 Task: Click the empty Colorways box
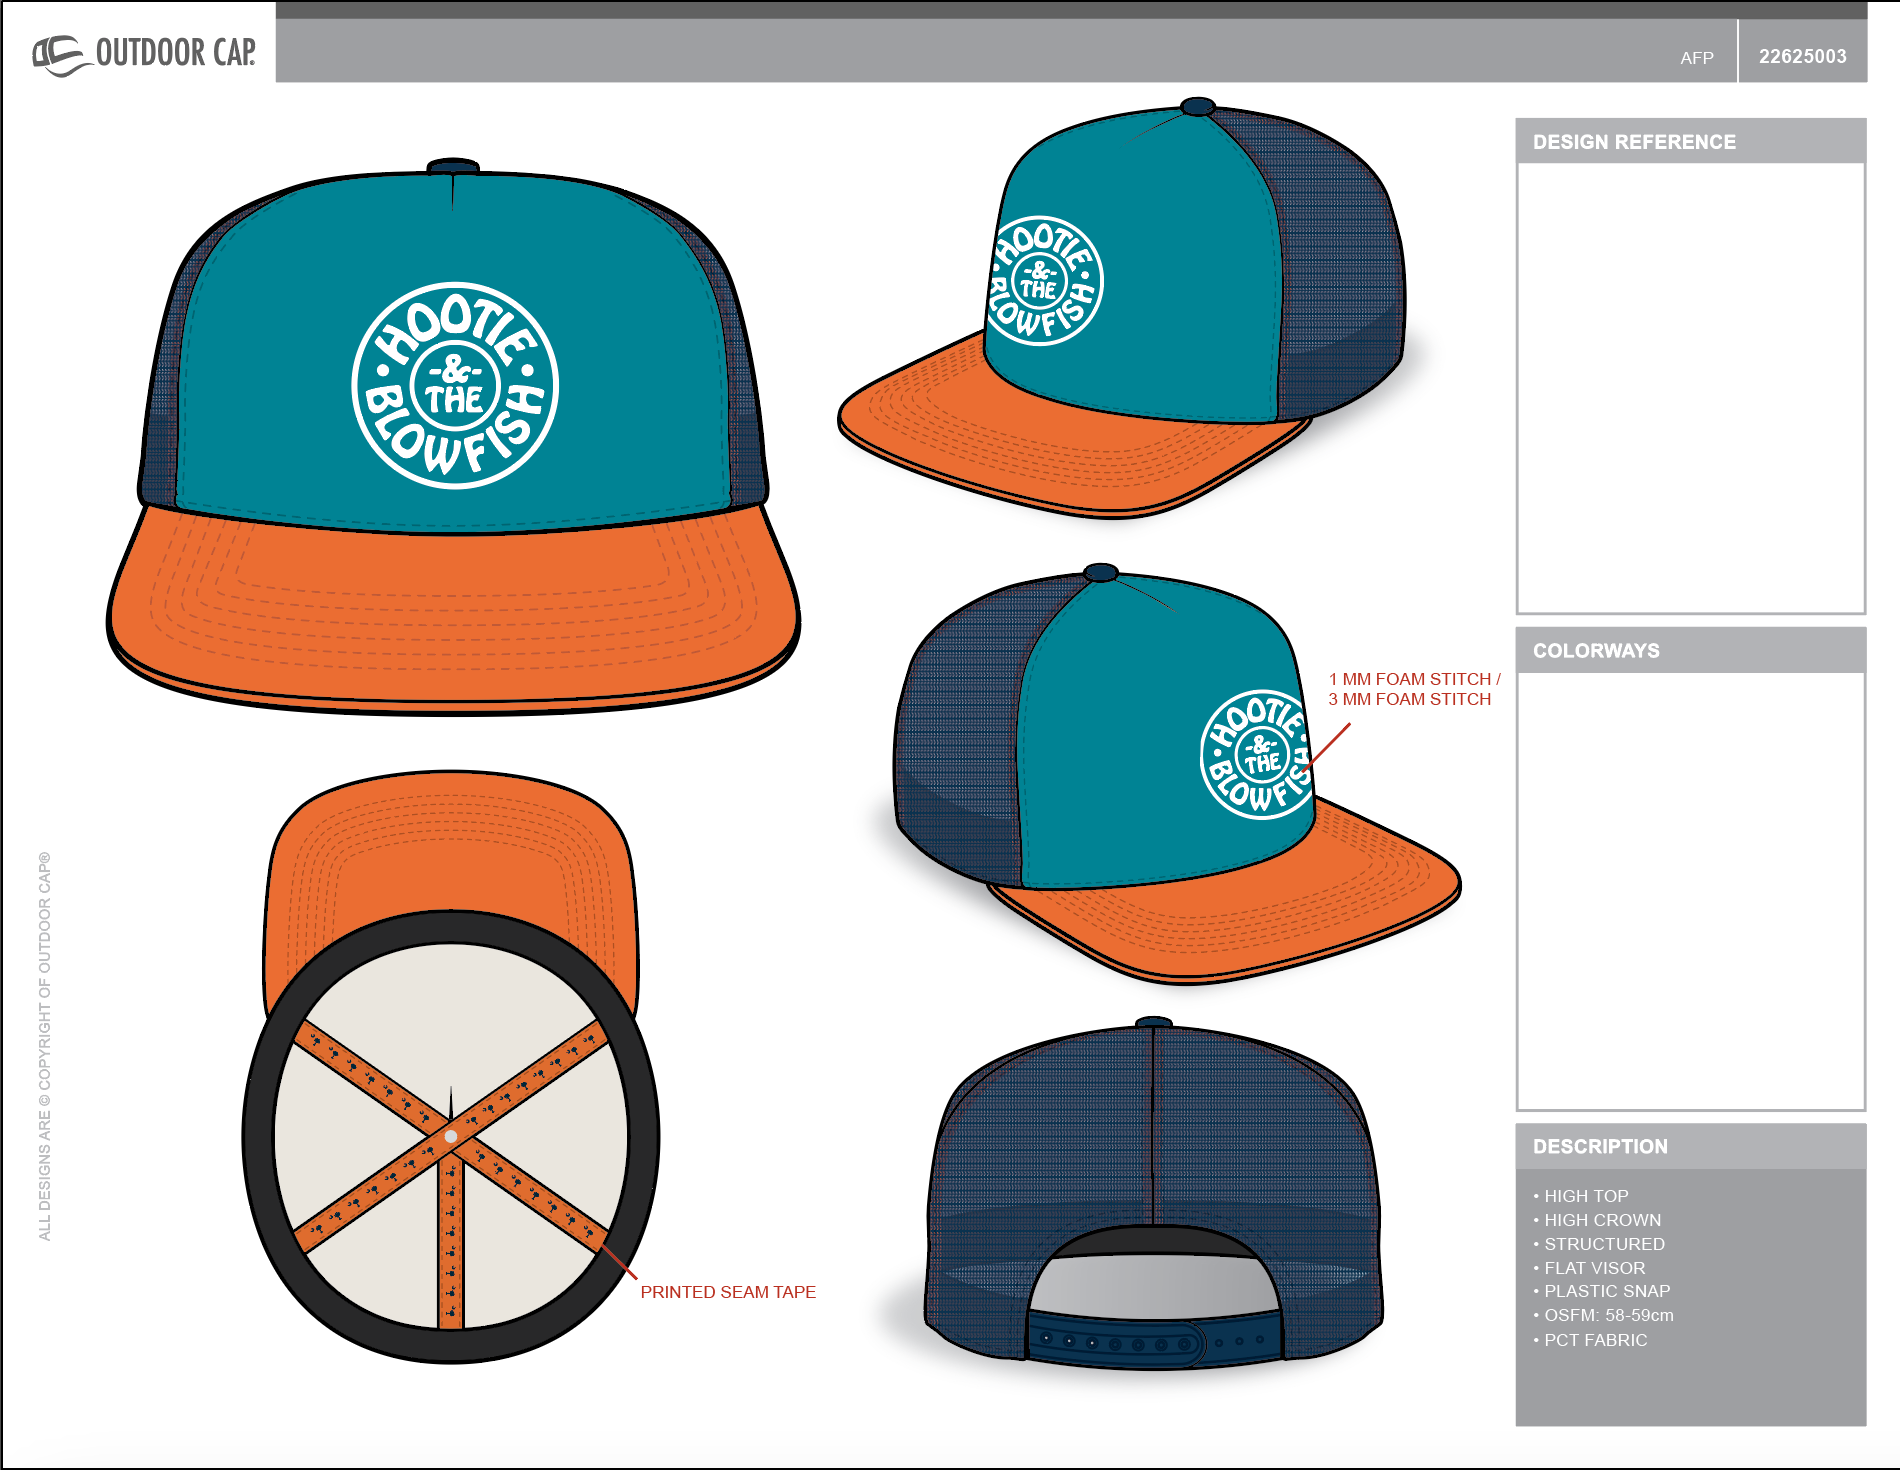coord(1691,891)
